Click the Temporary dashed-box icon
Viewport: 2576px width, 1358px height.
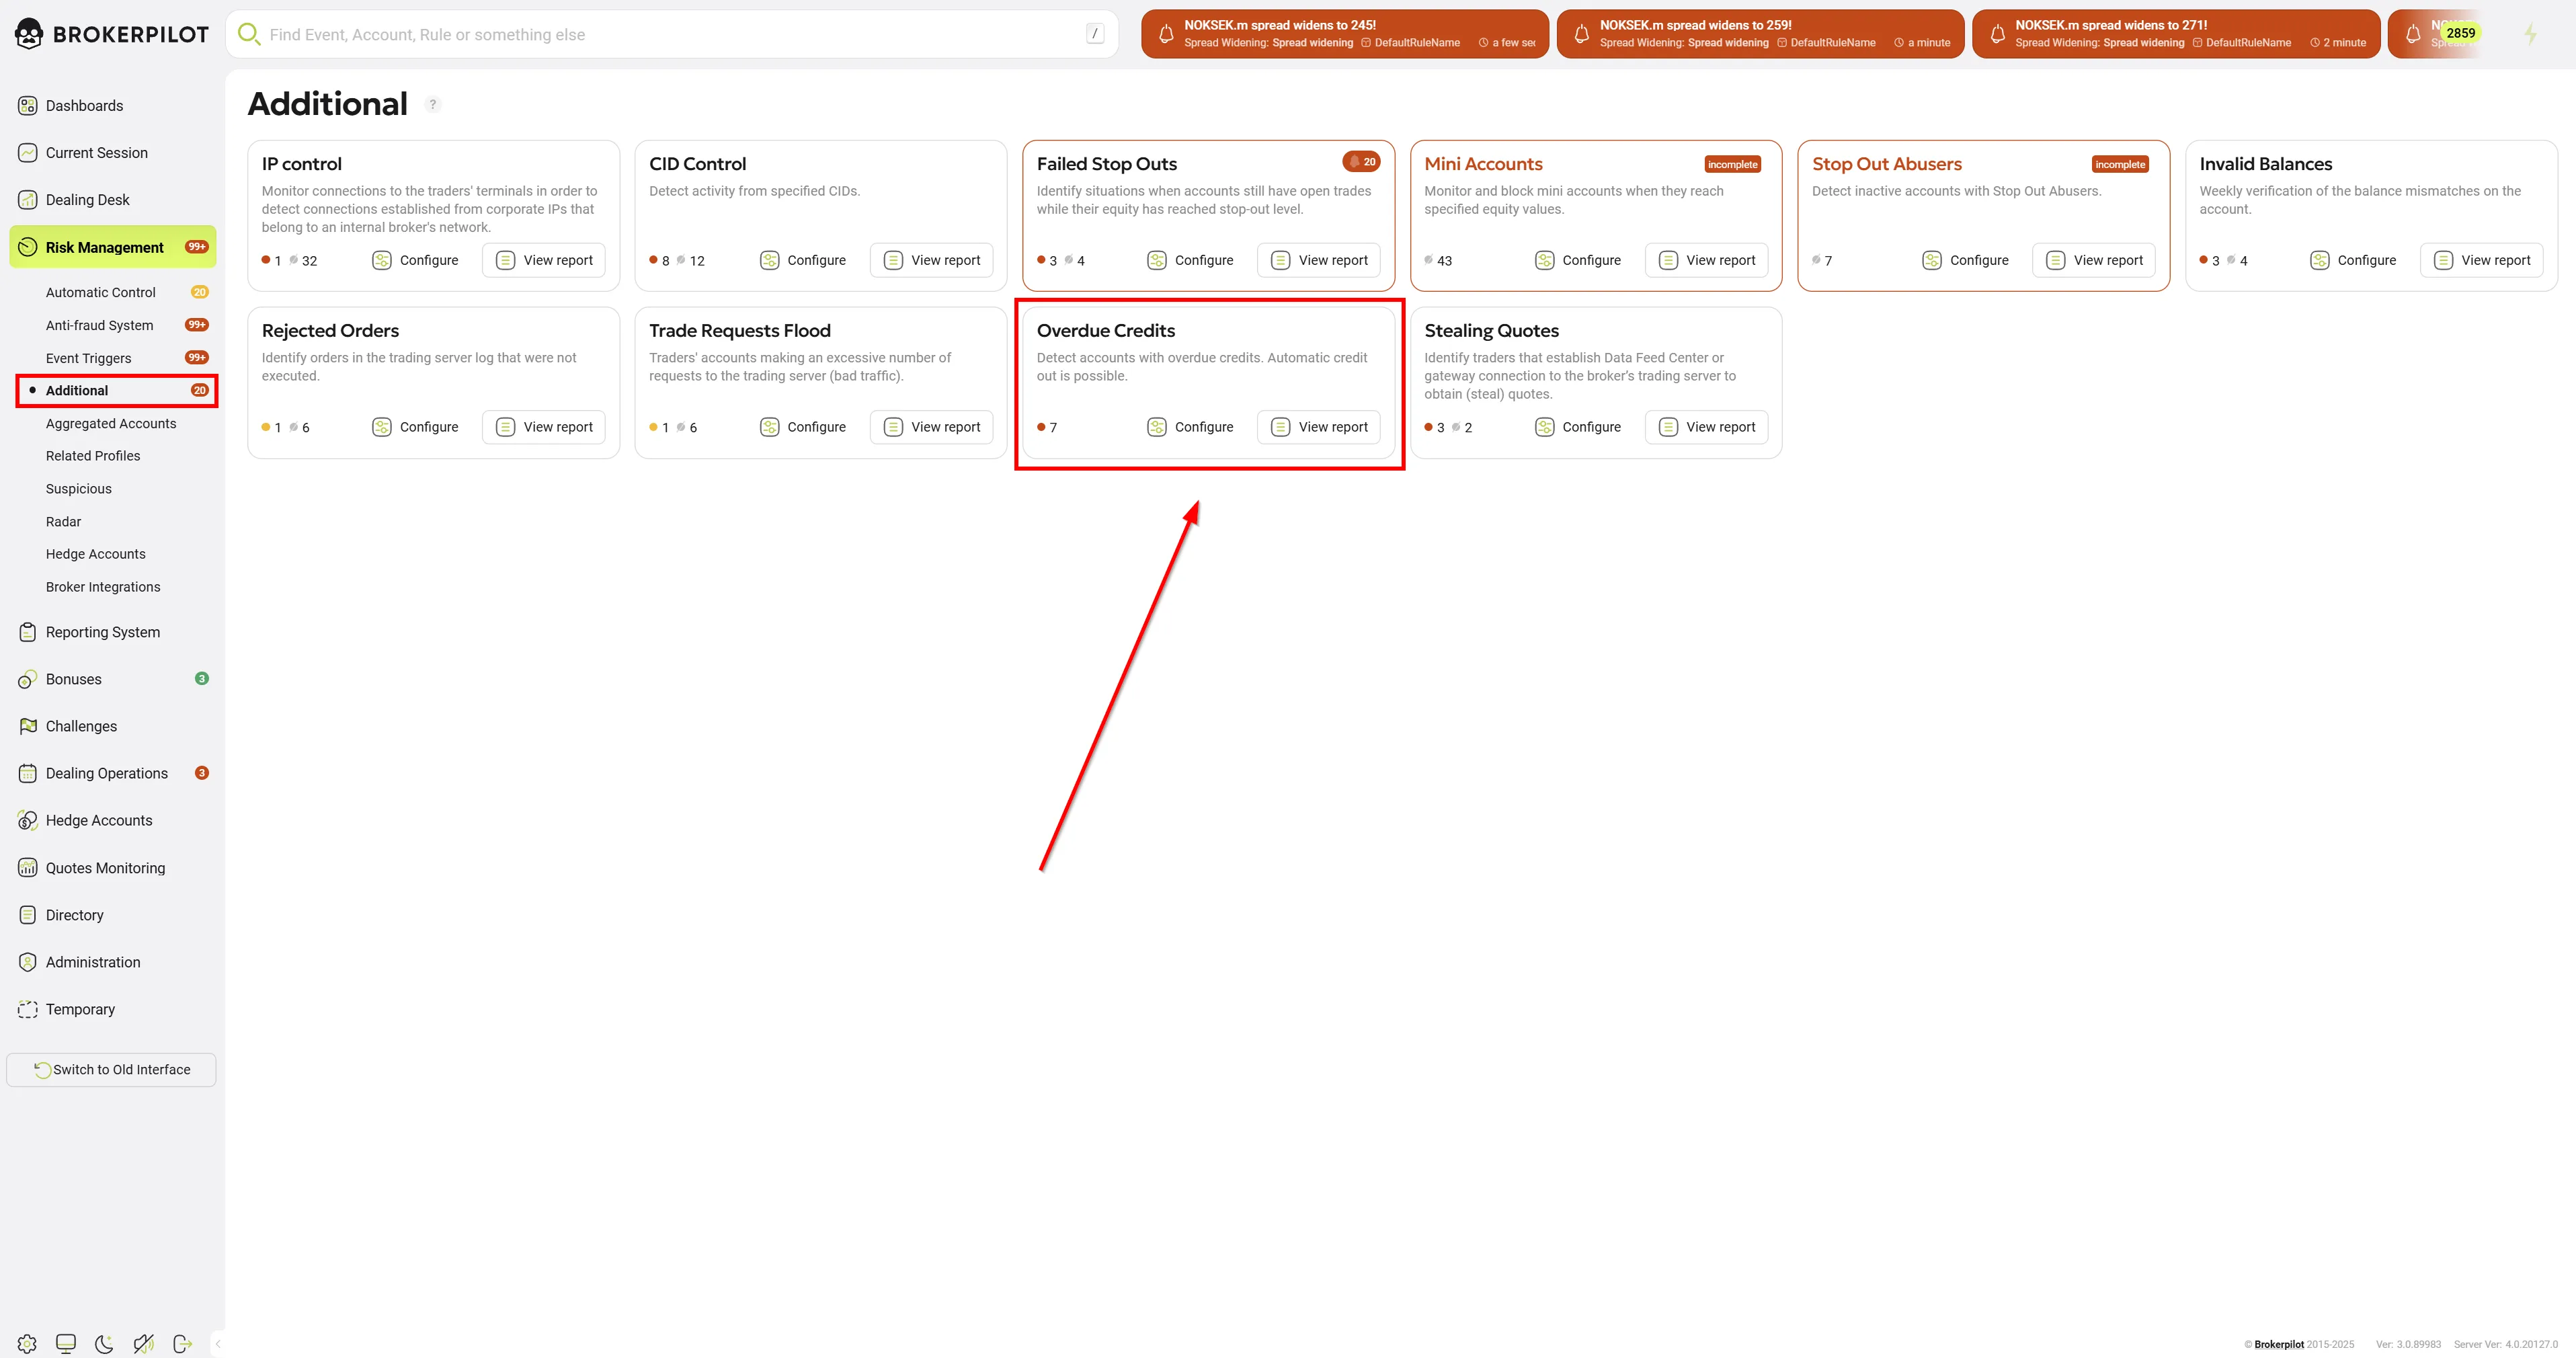(28, 1009)
